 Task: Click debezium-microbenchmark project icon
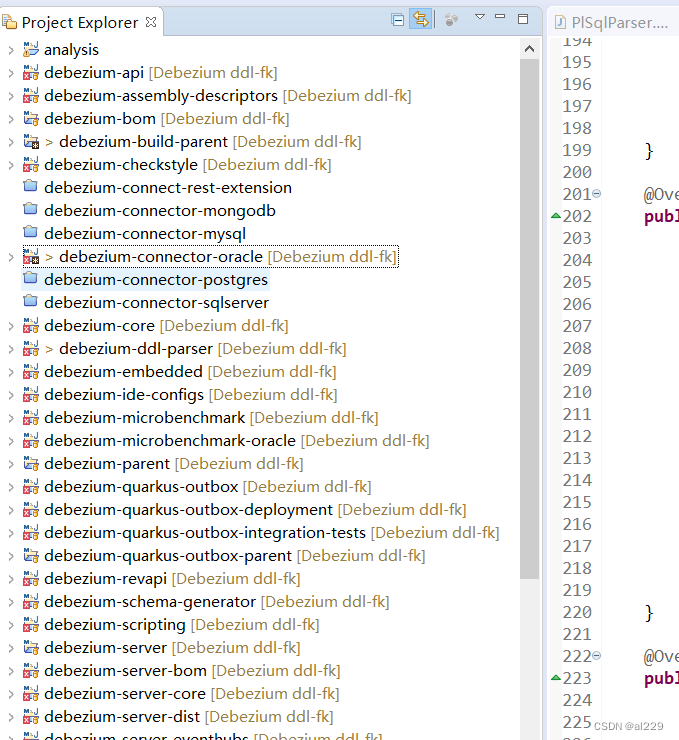pos(31,417)
